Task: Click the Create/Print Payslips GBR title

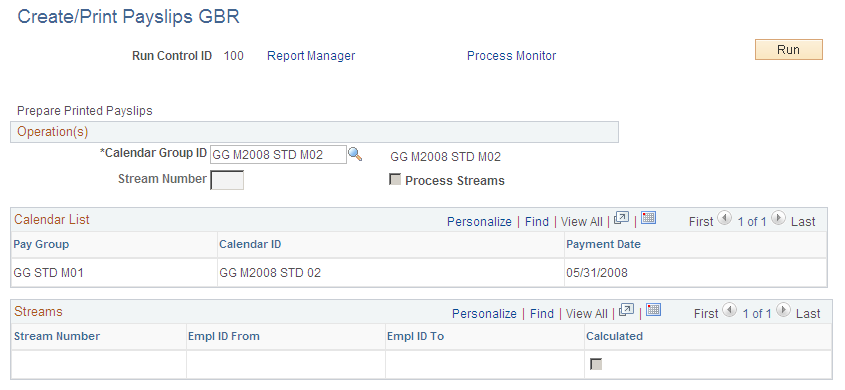Action: [128, 17]
